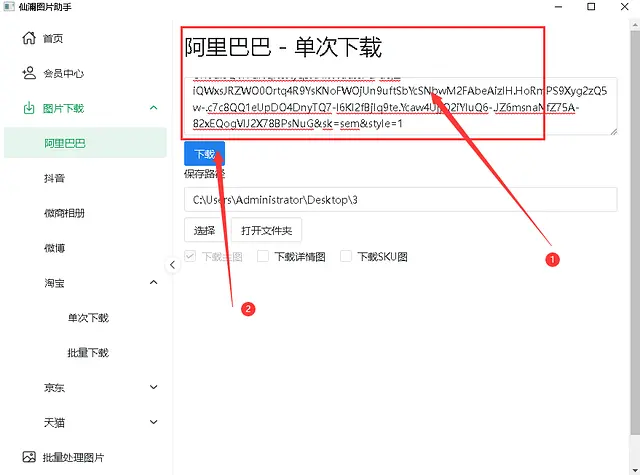Select 抖音 in the sidebar
Screen dimensions: 640x475
click(54, 178)
